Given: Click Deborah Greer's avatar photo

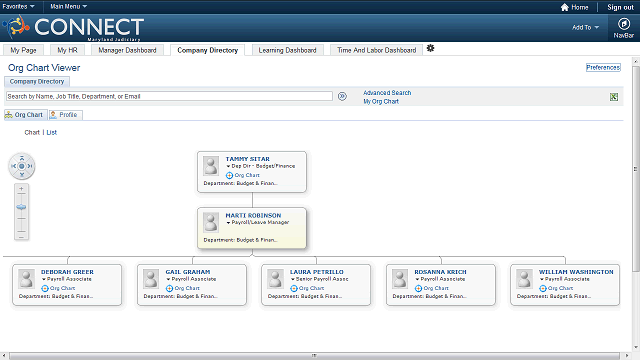Looking at the screenshot, I should 27,280.
